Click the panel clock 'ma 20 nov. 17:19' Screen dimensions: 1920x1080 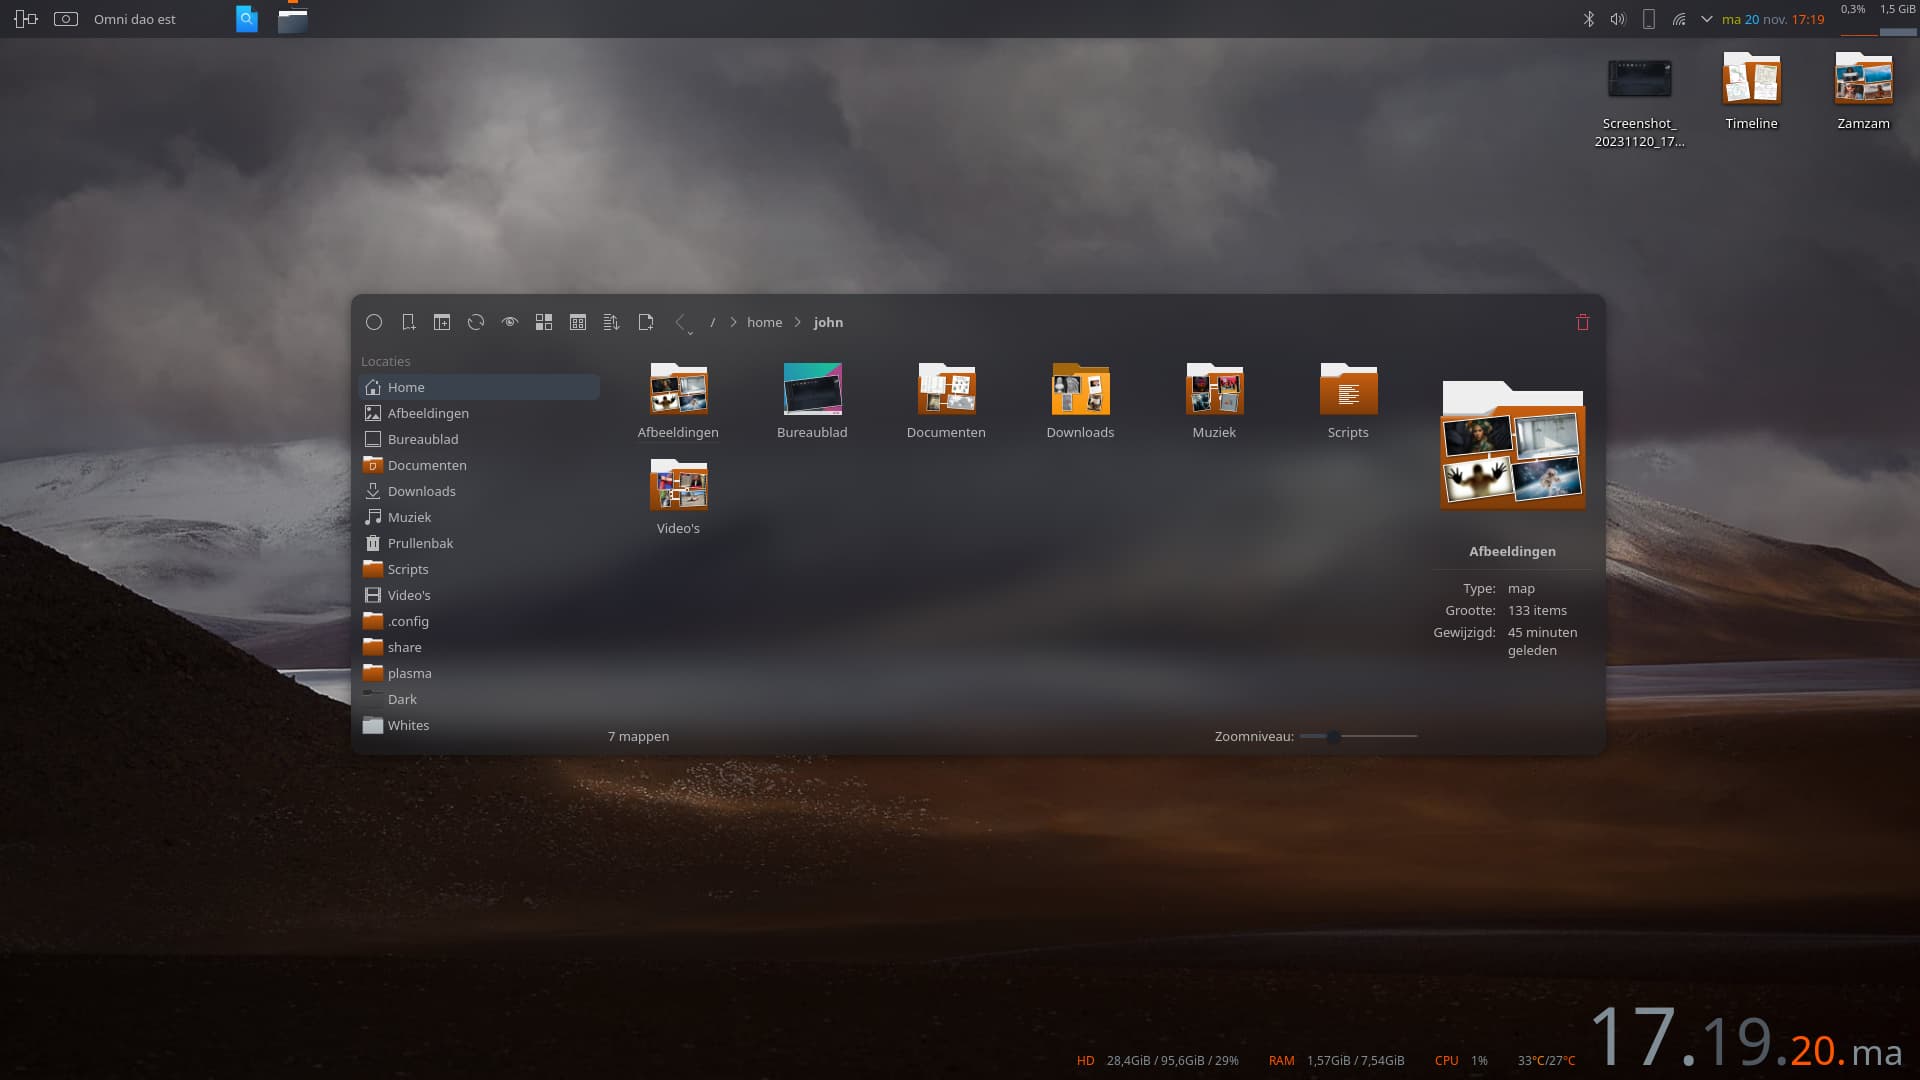(x=1773, y=19)
